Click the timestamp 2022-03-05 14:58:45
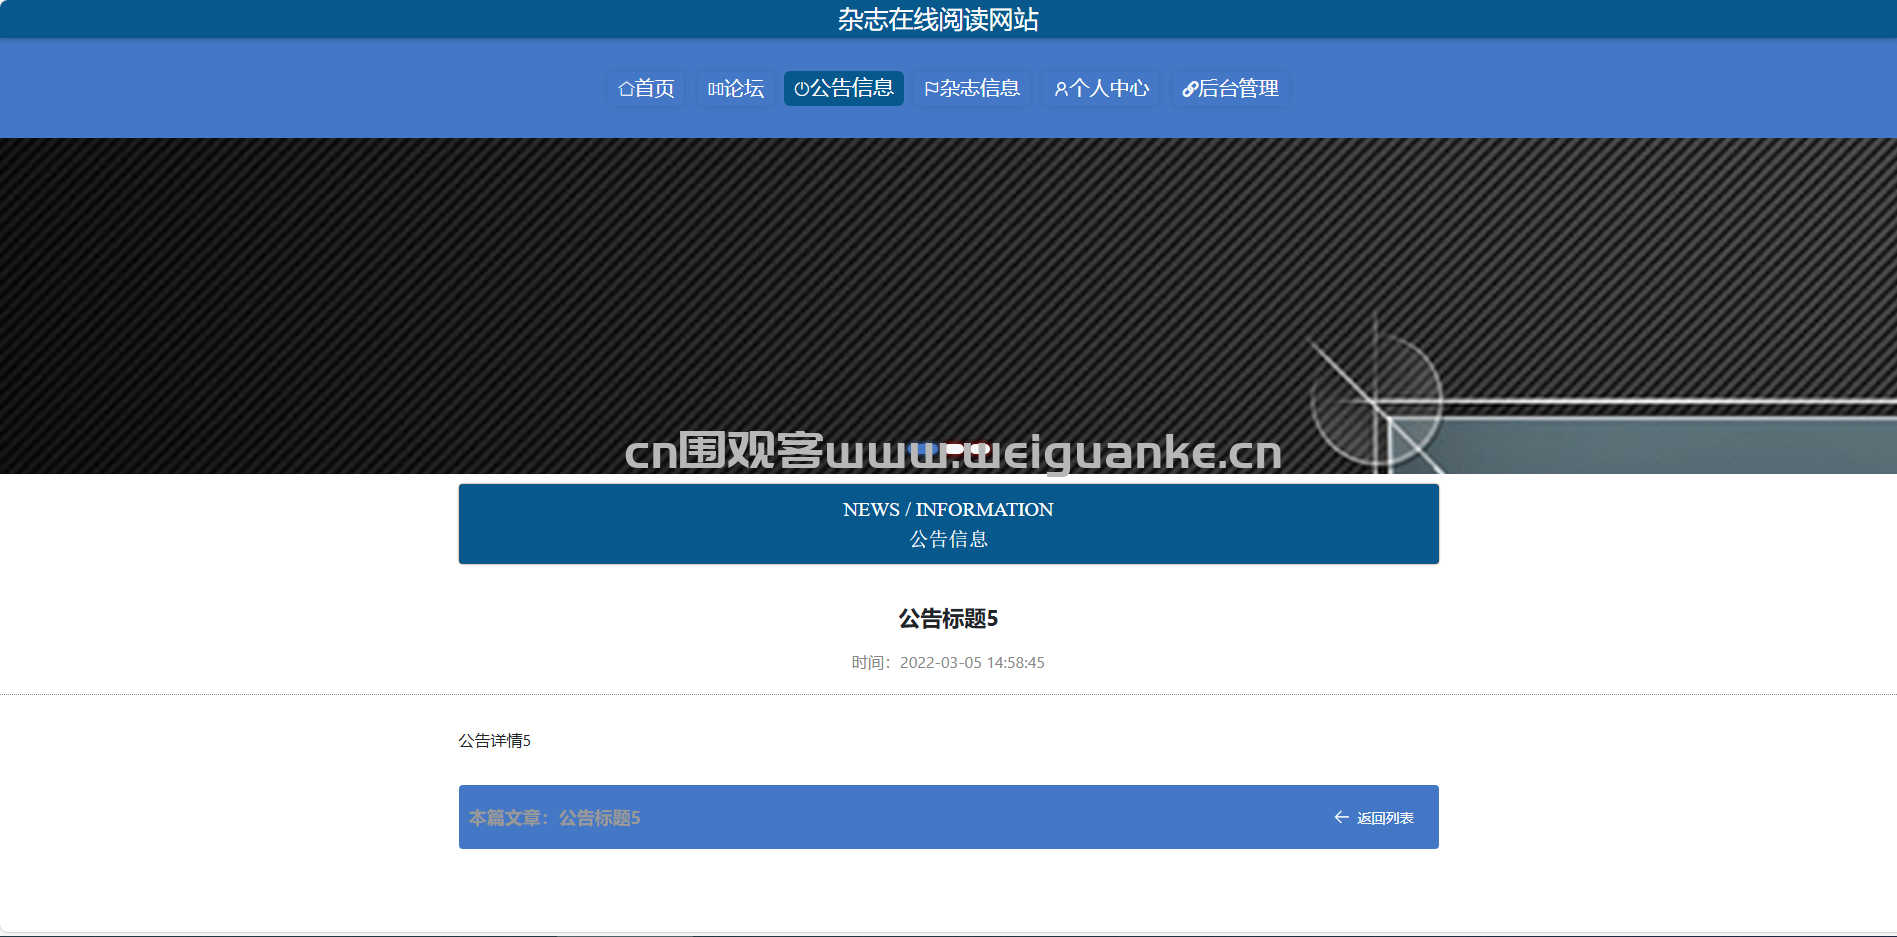Viewport: 1897px width, 937px height. click(972, 663)
